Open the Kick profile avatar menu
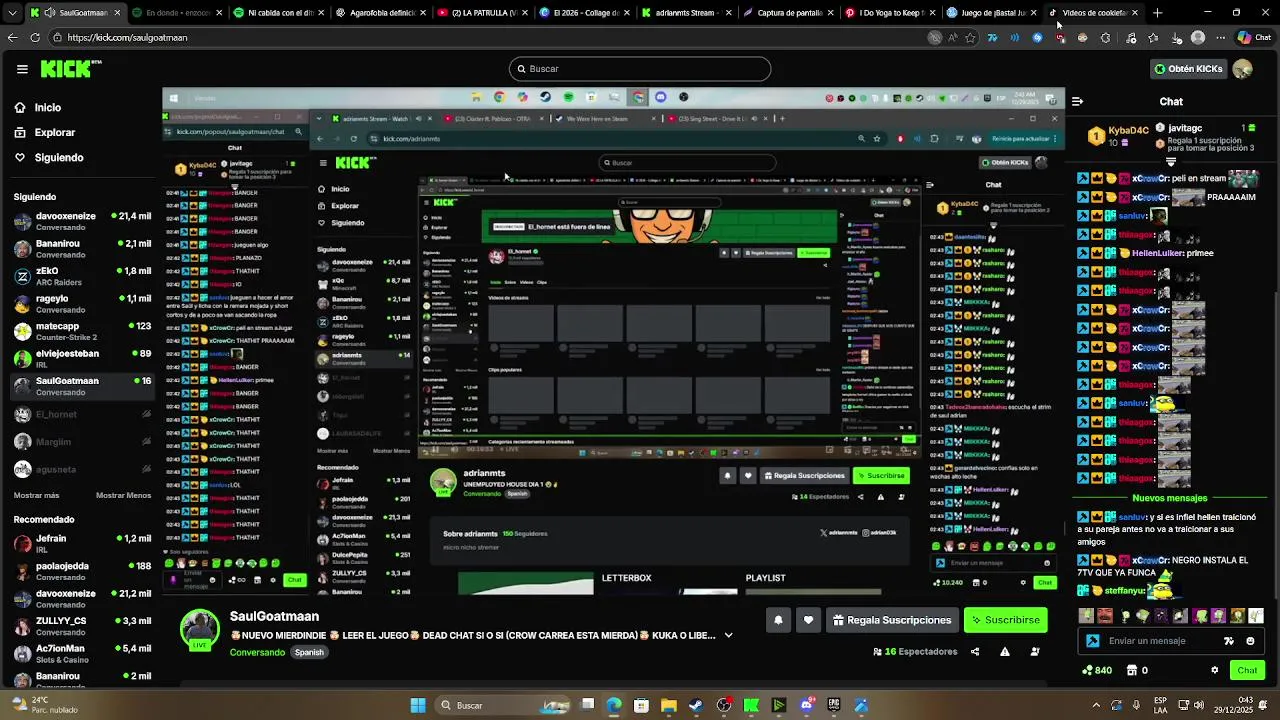1280x720 pixels. pos(1242,69)
